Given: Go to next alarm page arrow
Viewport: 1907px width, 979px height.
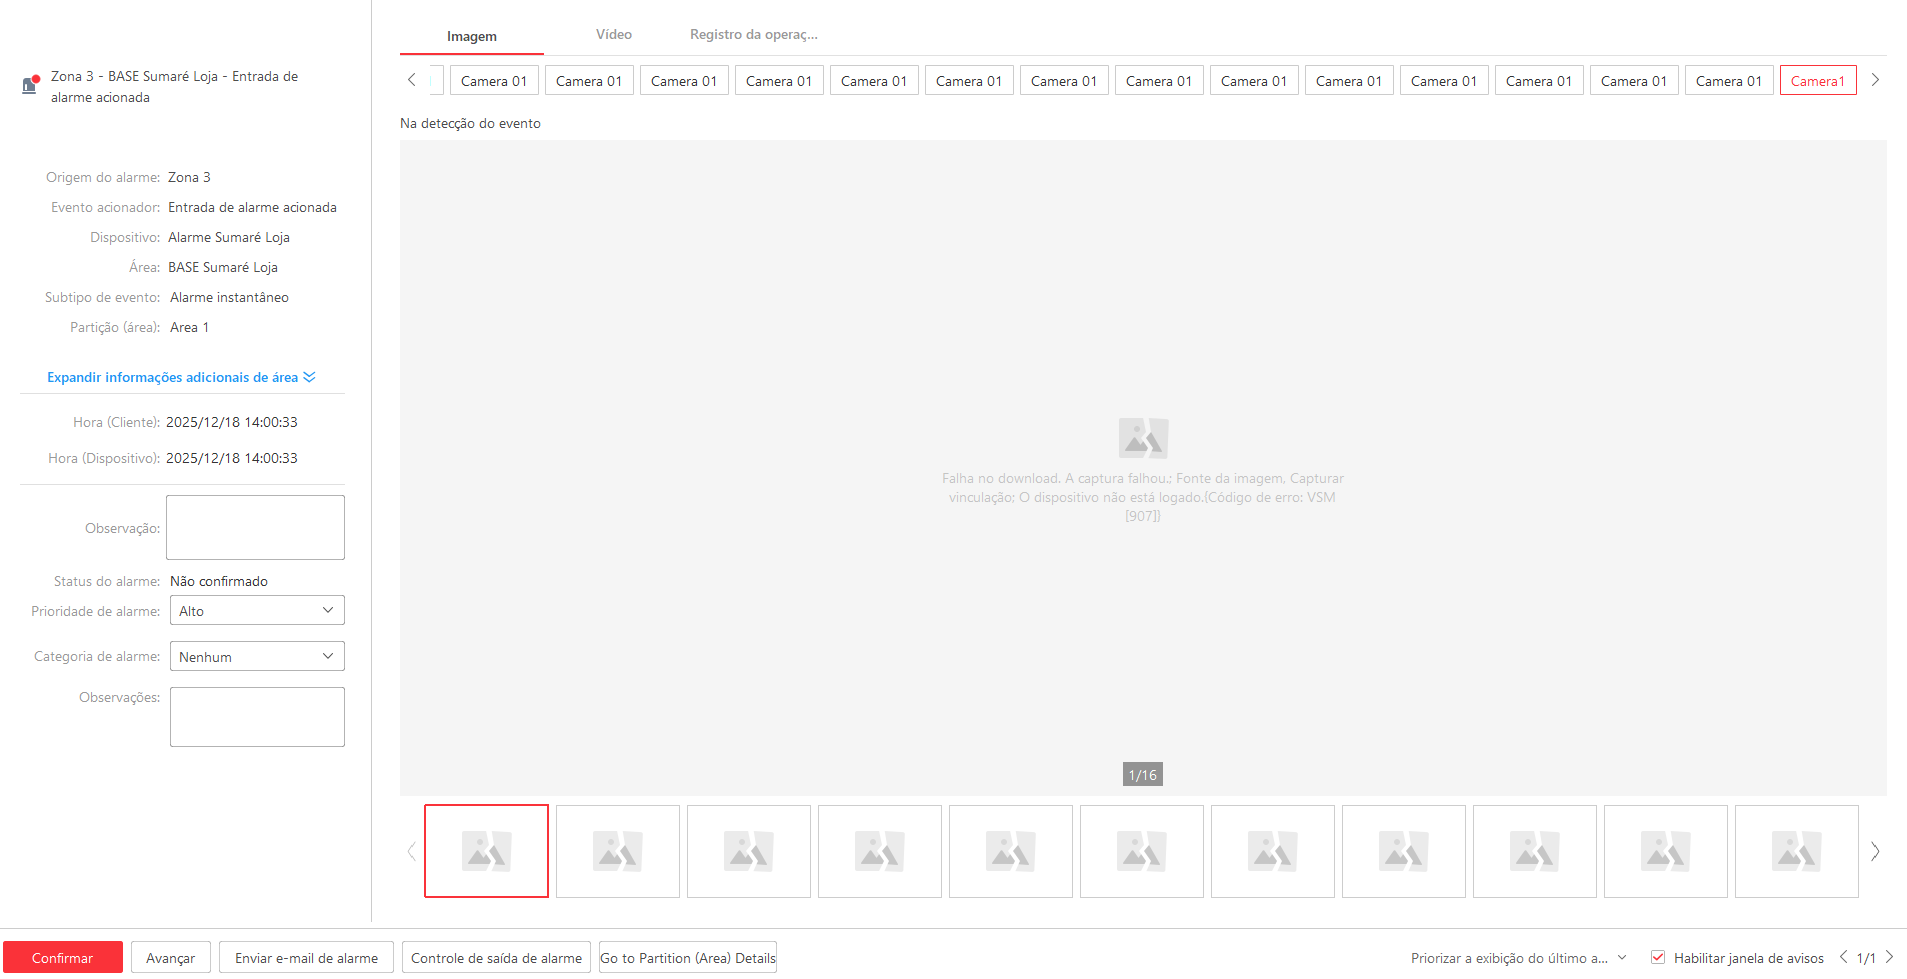Looking at the screenshot, I should coord(1889,957).
